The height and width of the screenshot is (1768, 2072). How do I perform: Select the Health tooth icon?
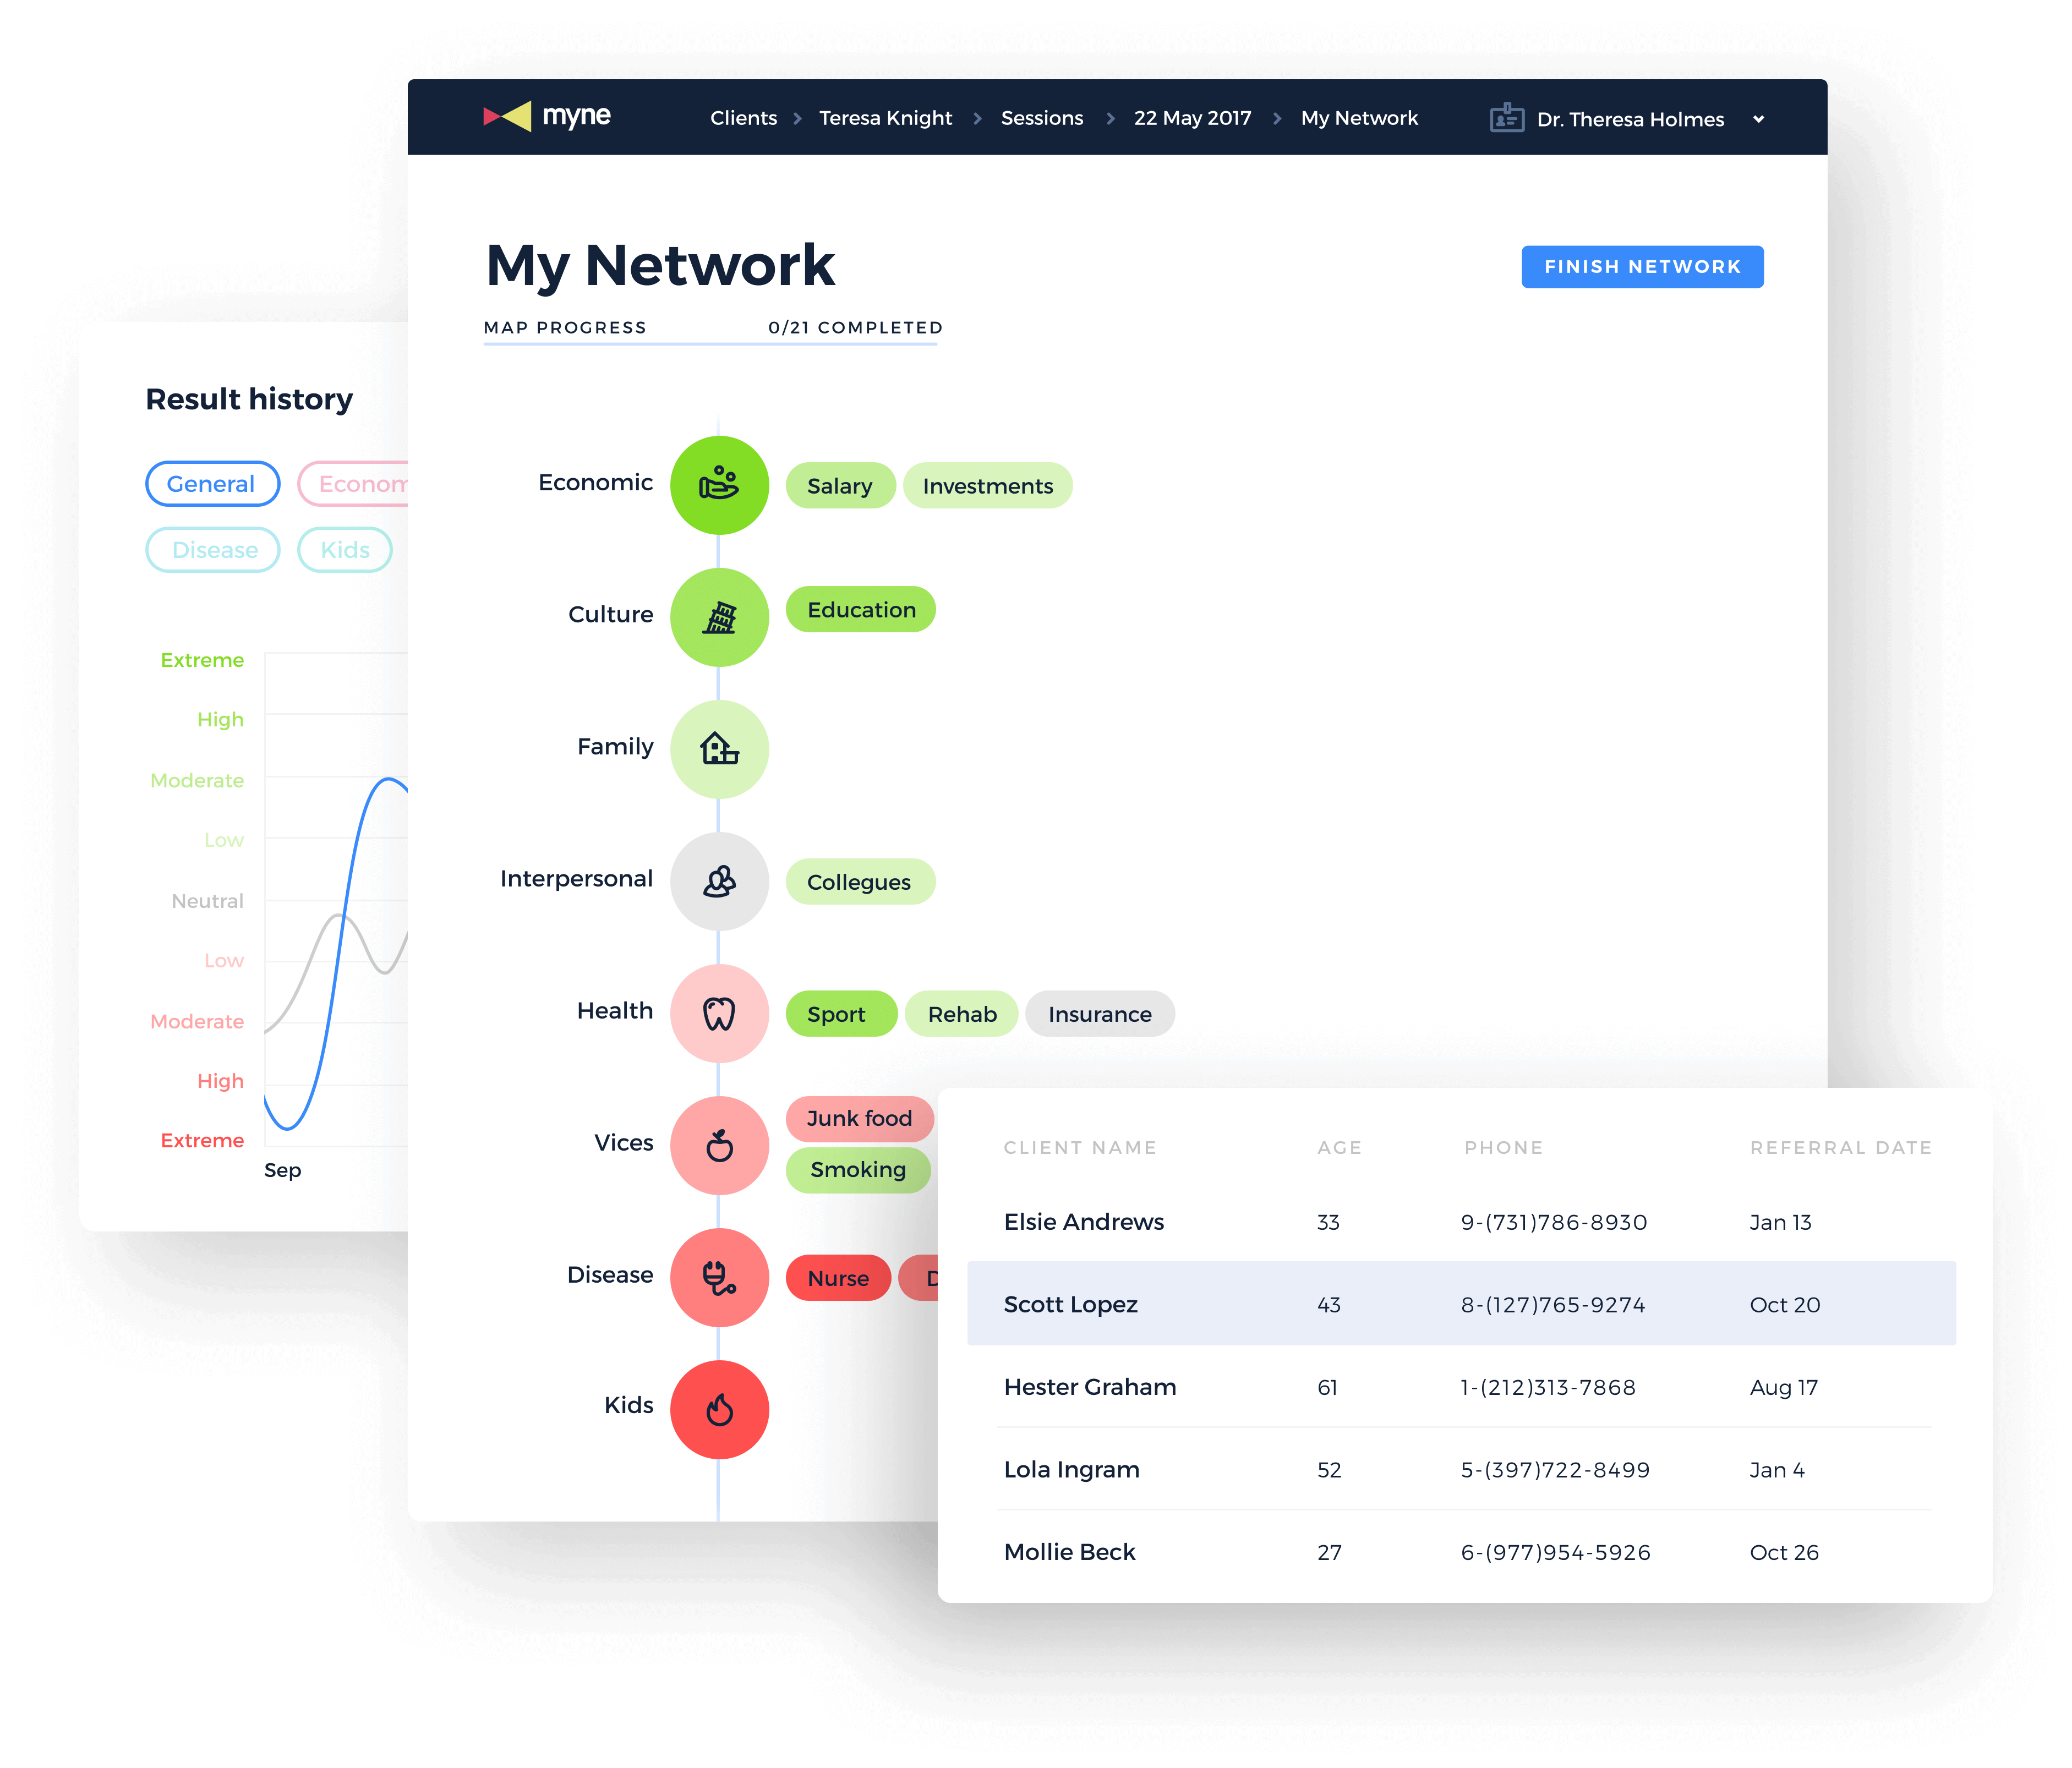(x=719, y=1013)
